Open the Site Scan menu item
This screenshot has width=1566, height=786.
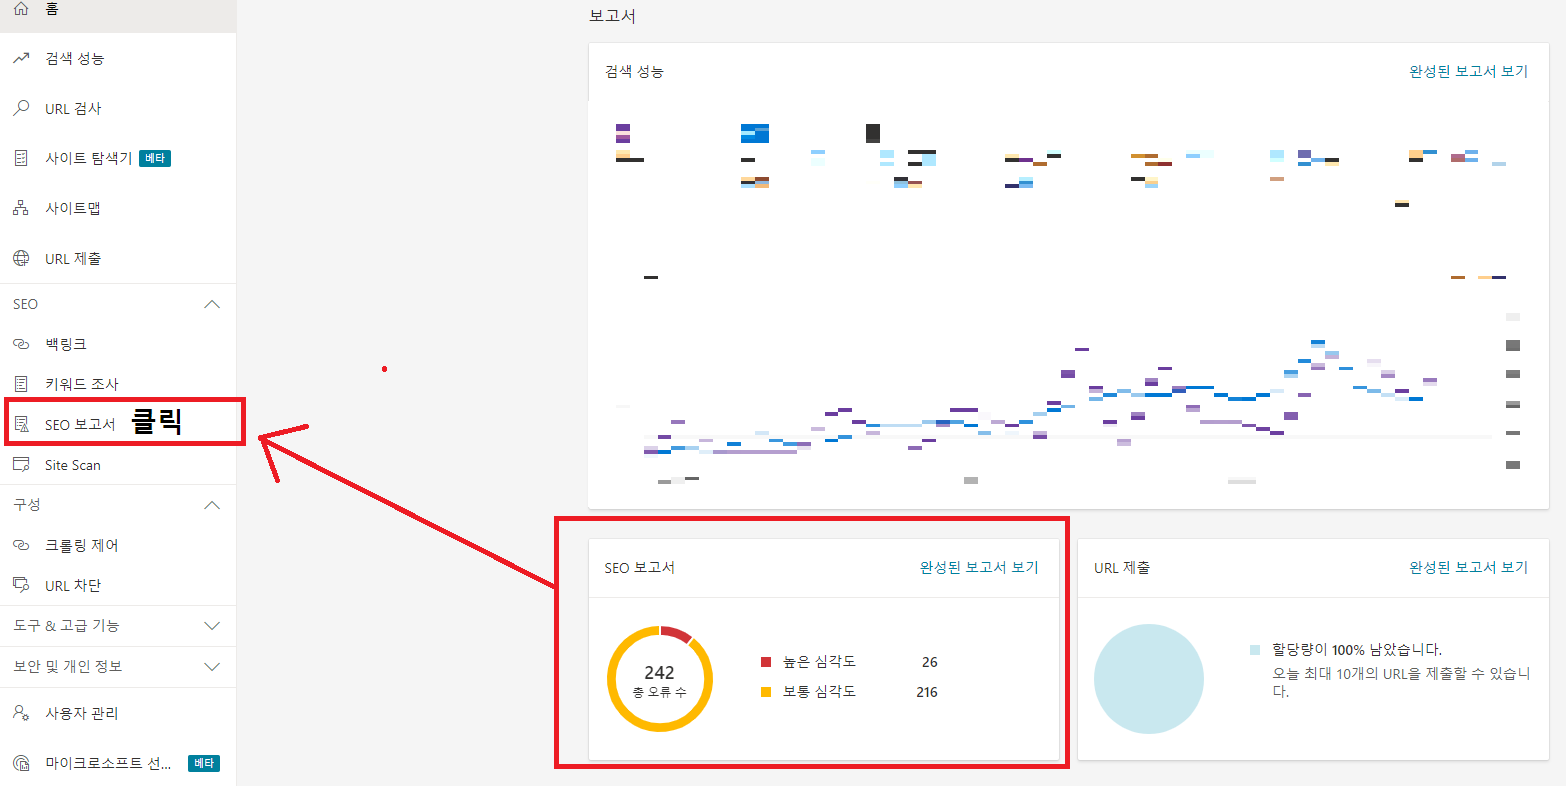coord(118,465)
